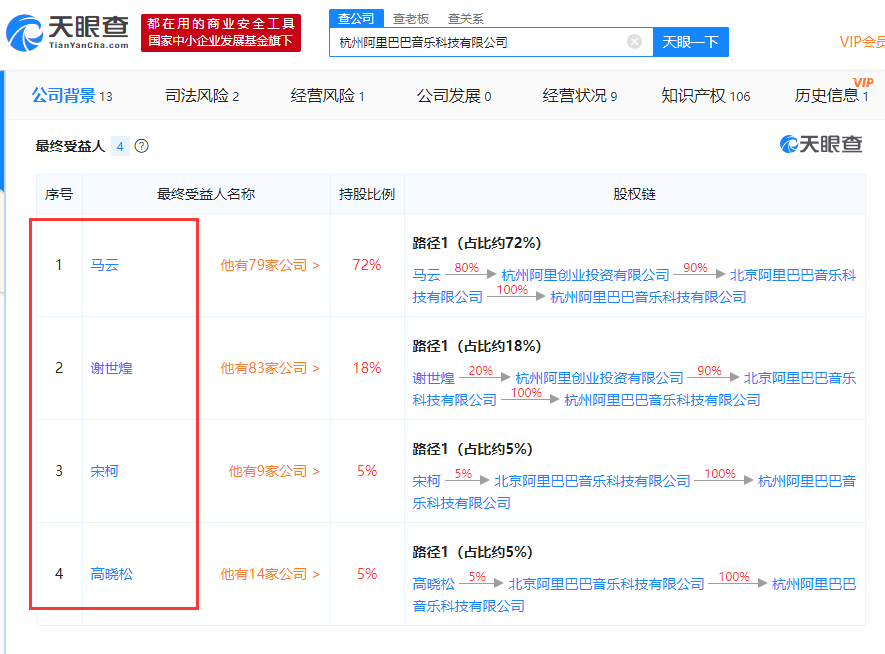Open 马云's profile in the name column

pos(104,265)
